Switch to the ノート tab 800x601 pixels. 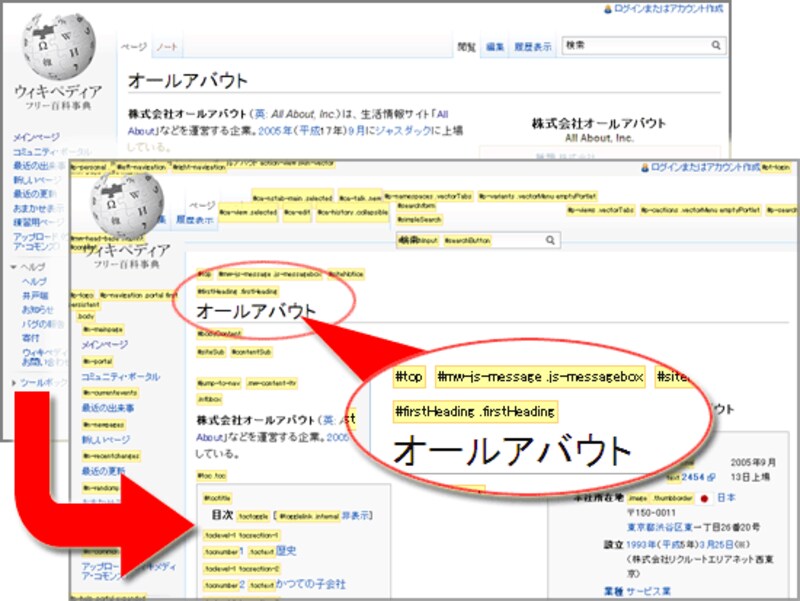pyautogui.click(x=167, y=45)
